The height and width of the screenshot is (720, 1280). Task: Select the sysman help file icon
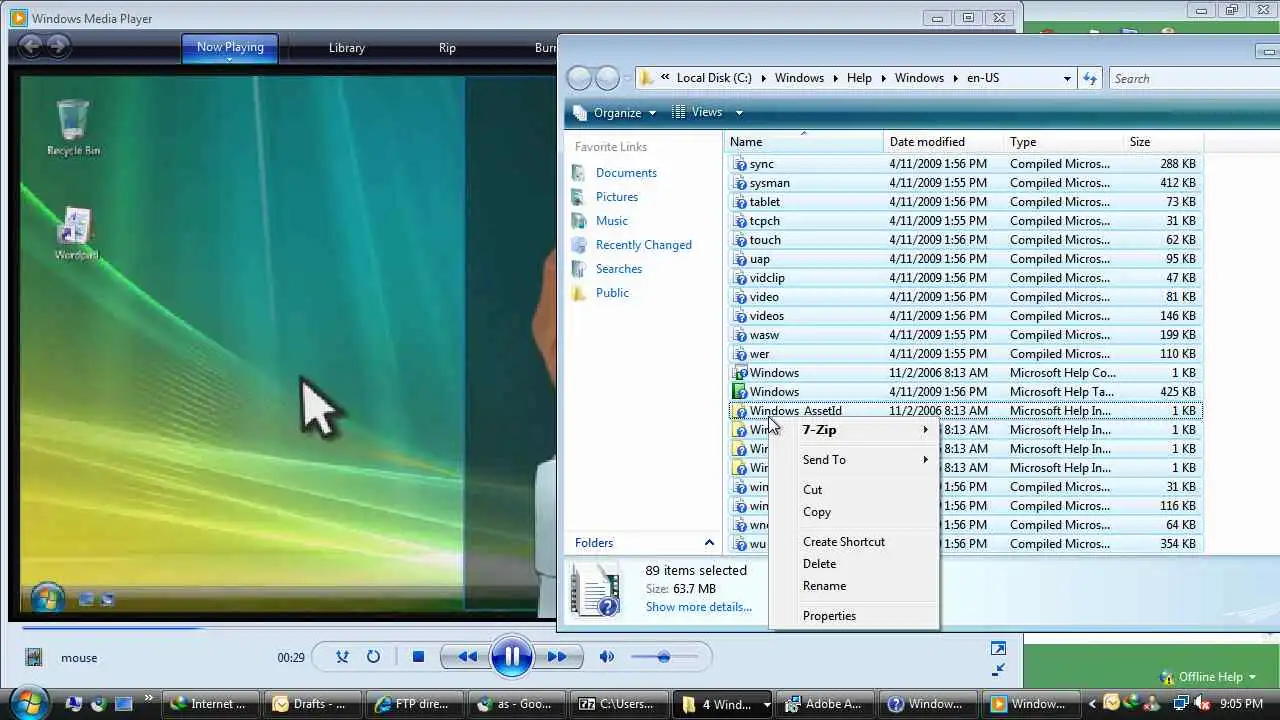point(740,183)
